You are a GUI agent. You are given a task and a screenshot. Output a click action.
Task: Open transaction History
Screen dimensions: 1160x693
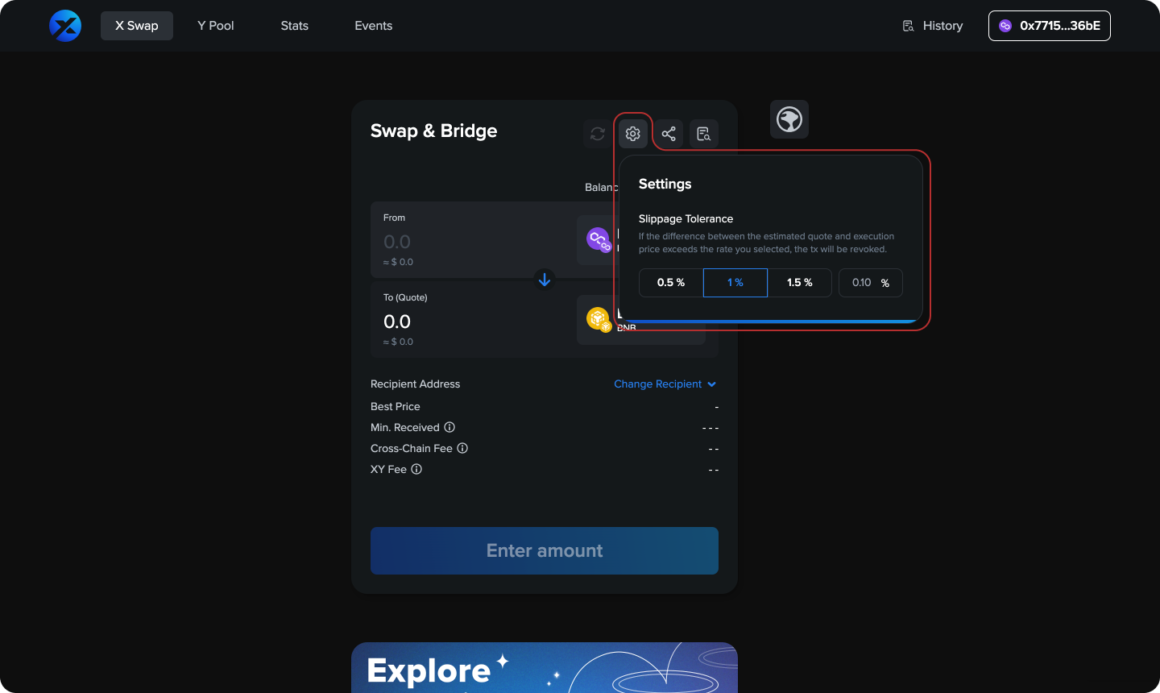[x=932, y=25]
